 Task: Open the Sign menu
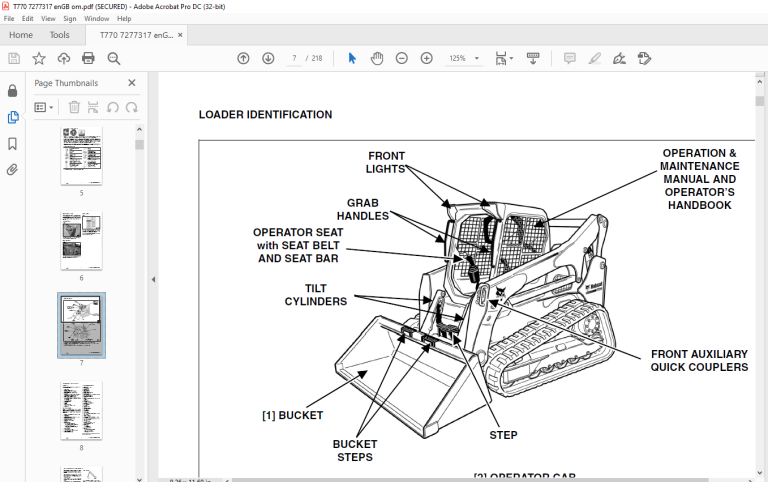coord(70,19)
